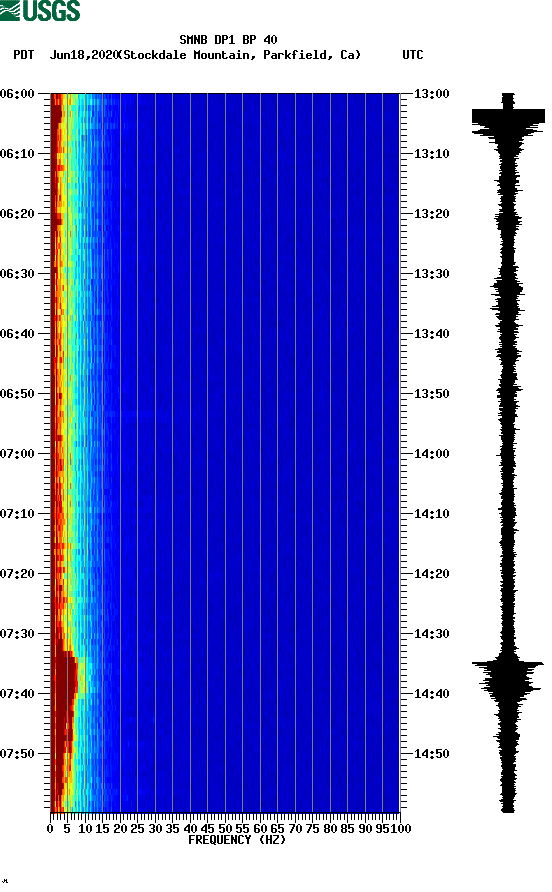Click the 40 Hz frequency tick label
The width and height of the screenshot is (552, 892).
[x=190, y=829]
